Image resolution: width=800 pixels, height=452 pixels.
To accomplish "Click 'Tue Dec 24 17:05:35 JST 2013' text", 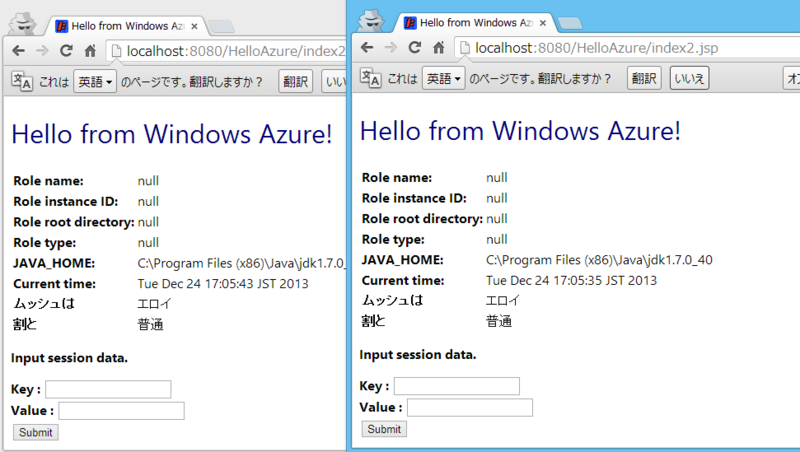I will point(571,281).
